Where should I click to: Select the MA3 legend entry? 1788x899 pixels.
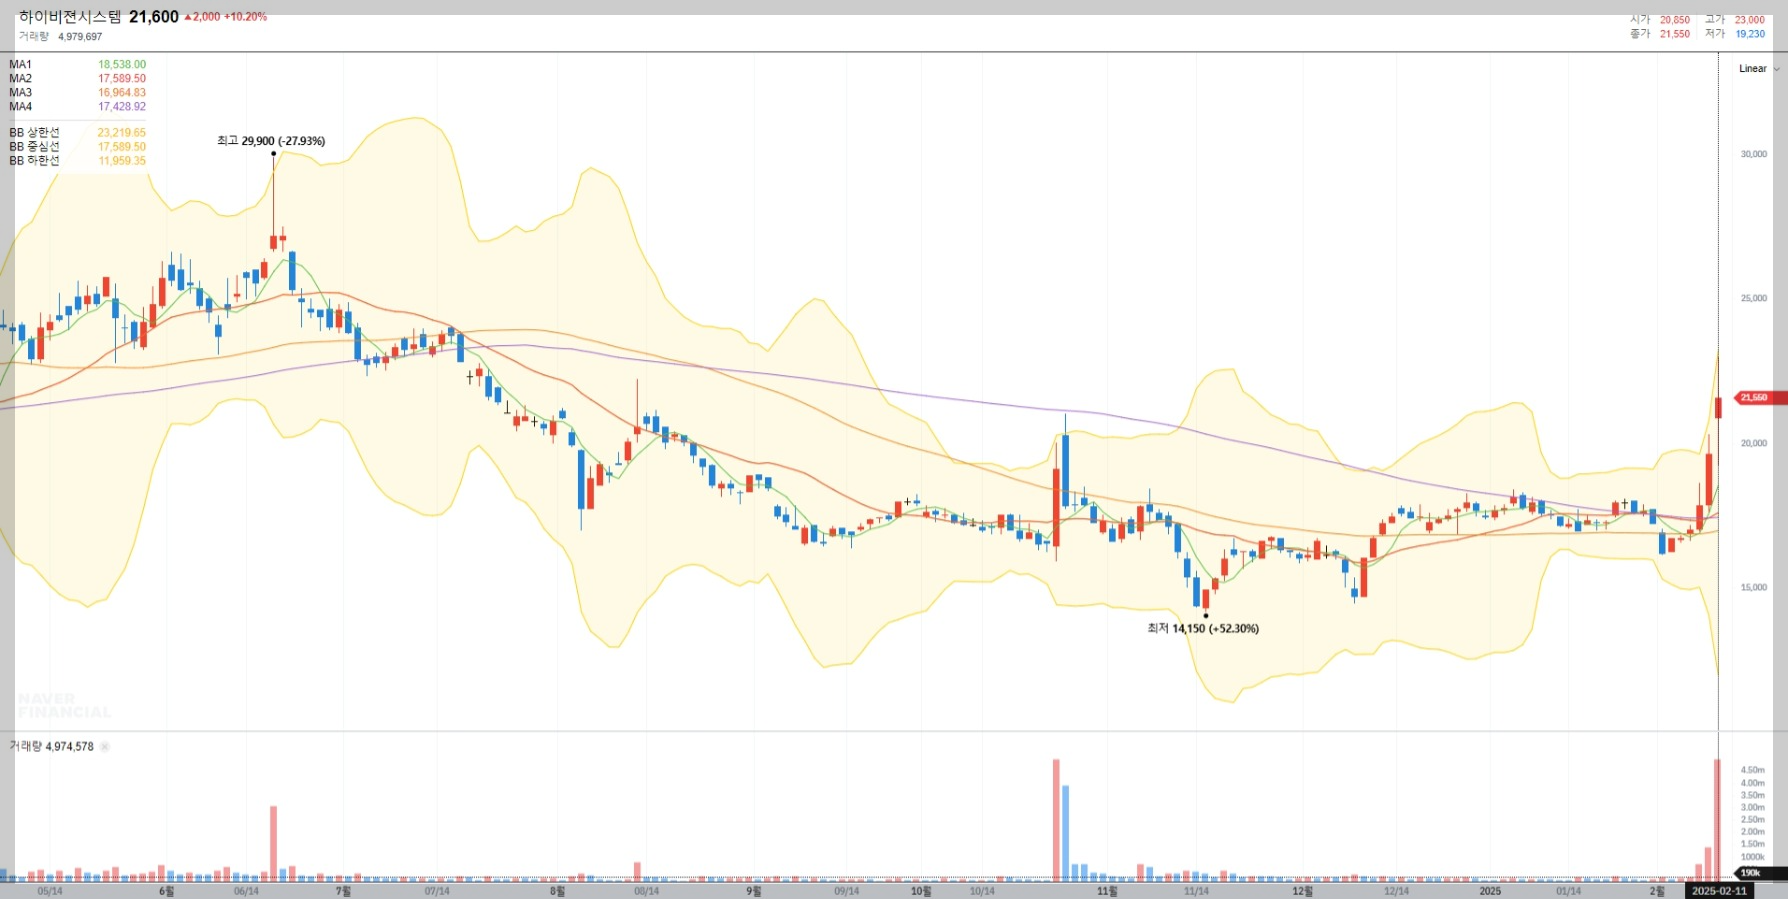[x=77, y=93]
